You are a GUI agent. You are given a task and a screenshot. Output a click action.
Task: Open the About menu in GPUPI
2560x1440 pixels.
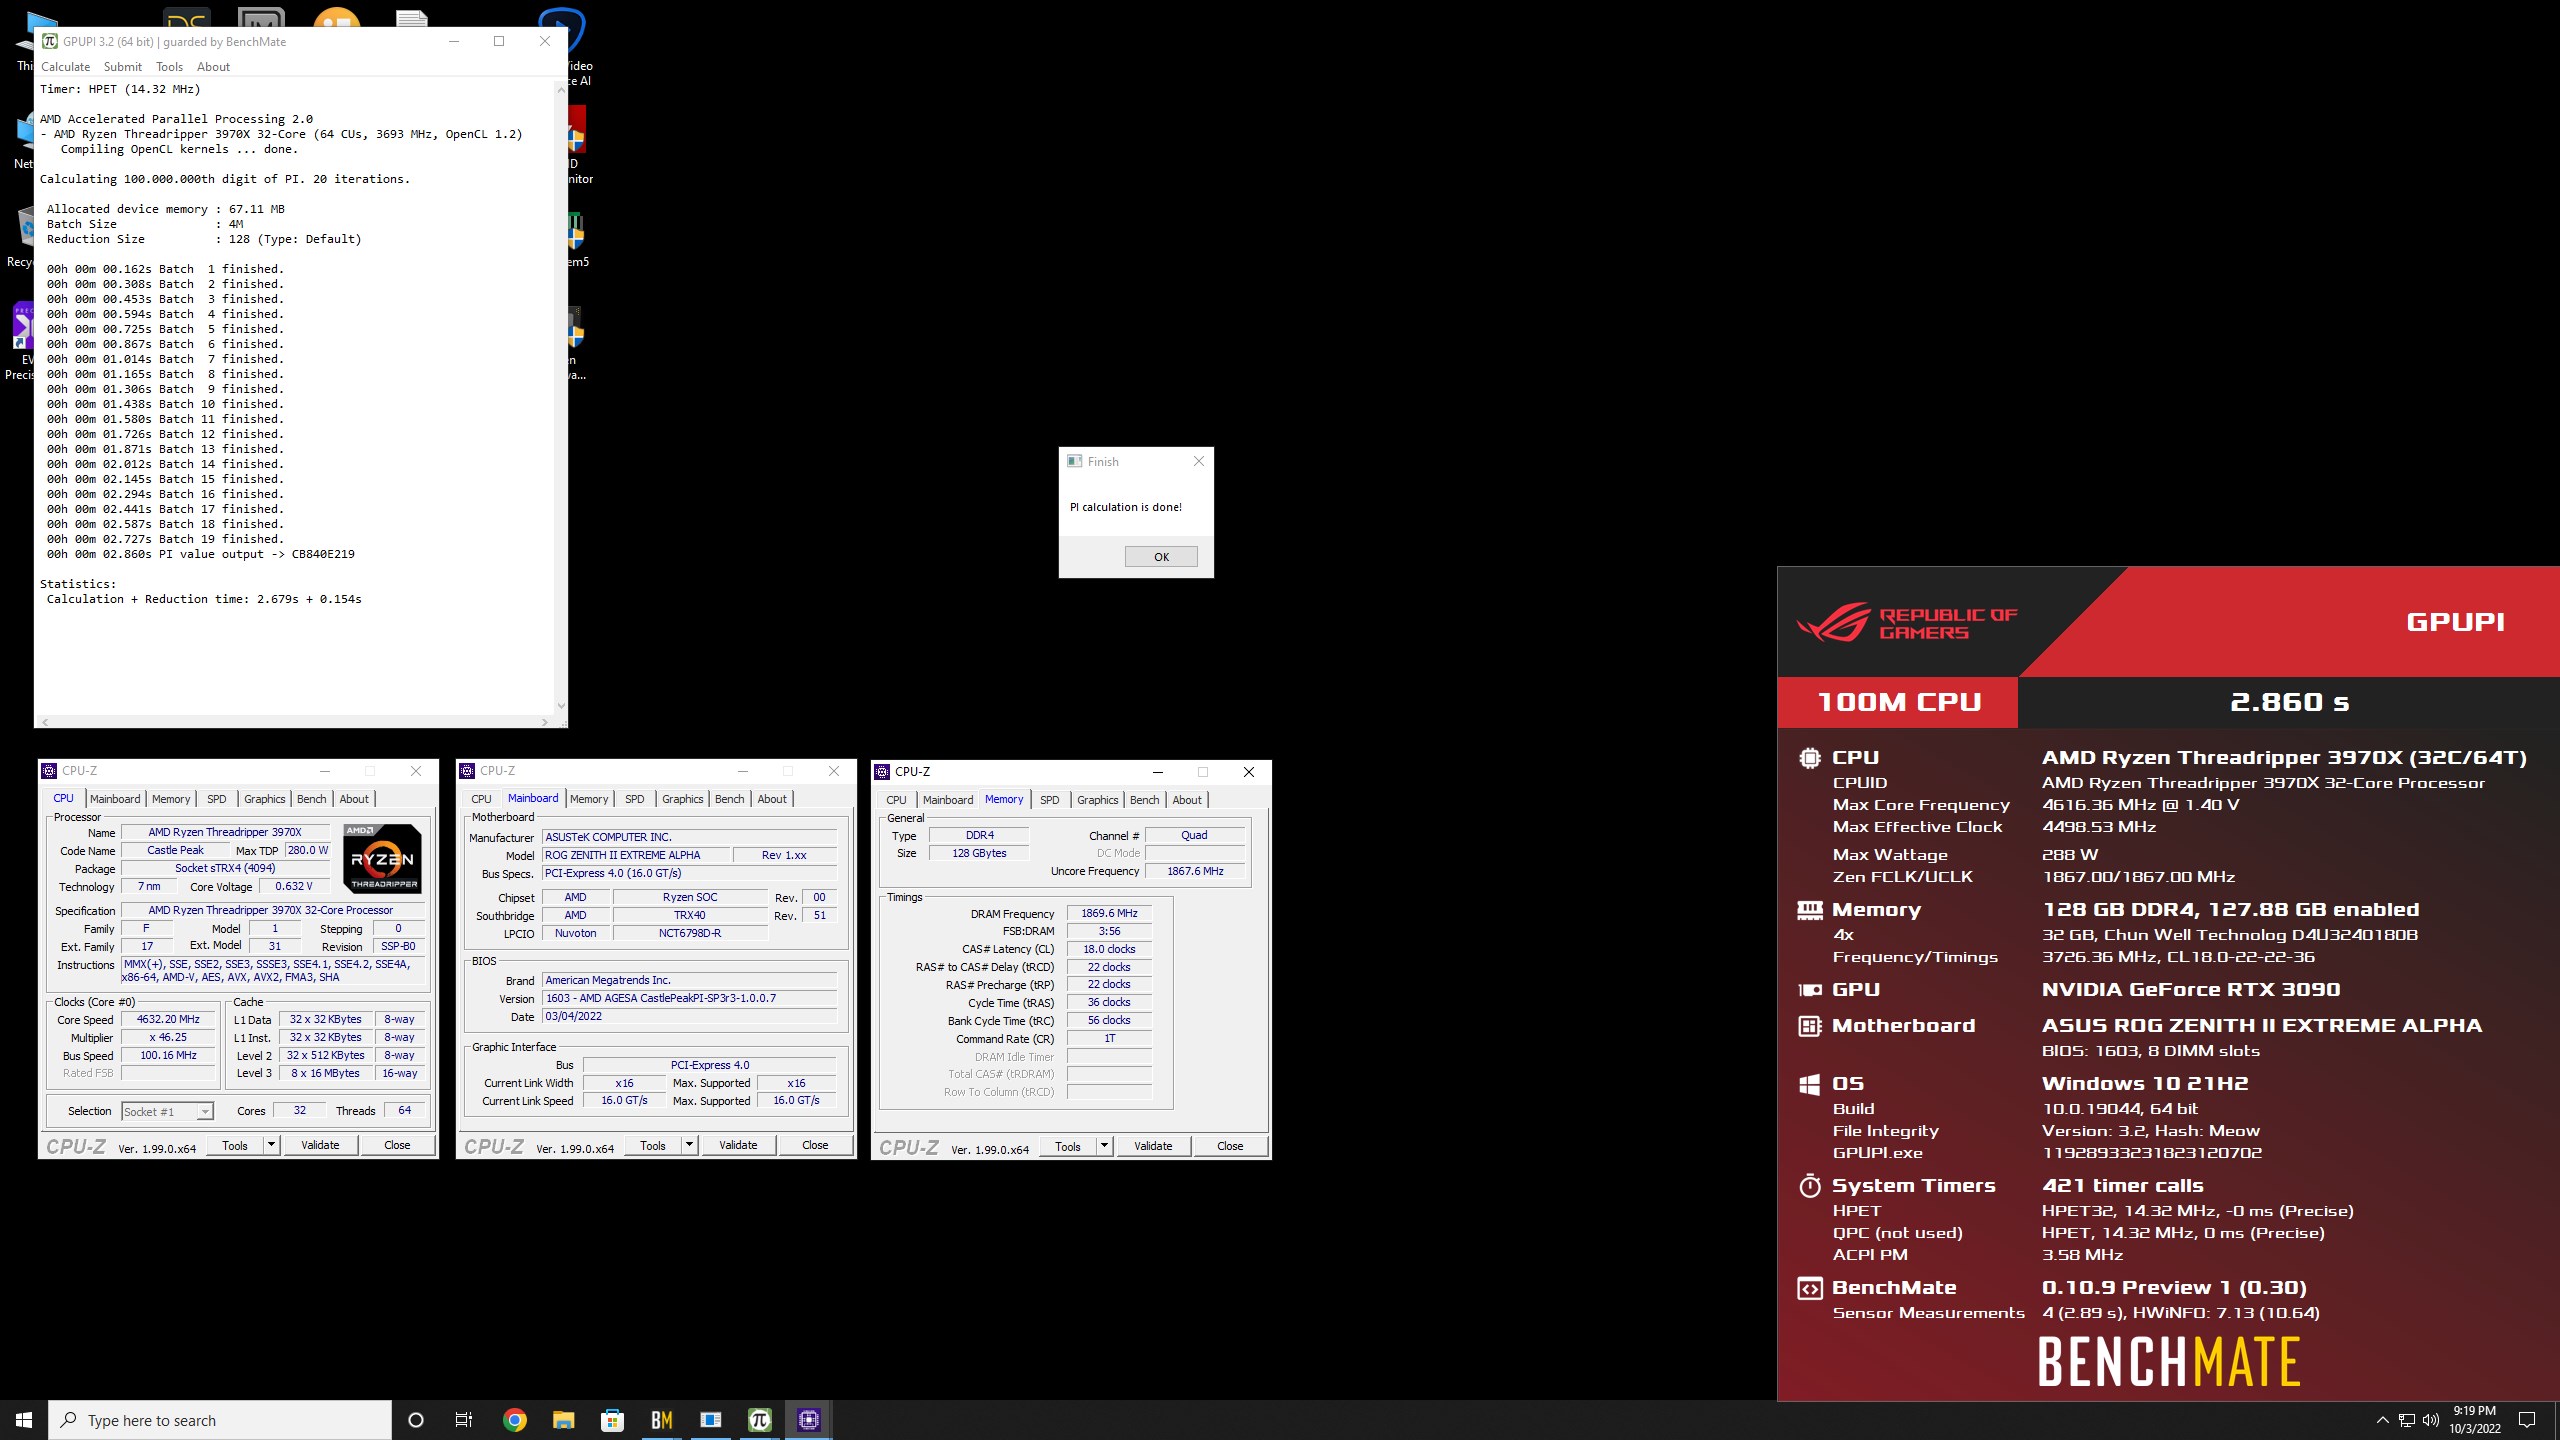pyautogui.click(x=213, y=67)
